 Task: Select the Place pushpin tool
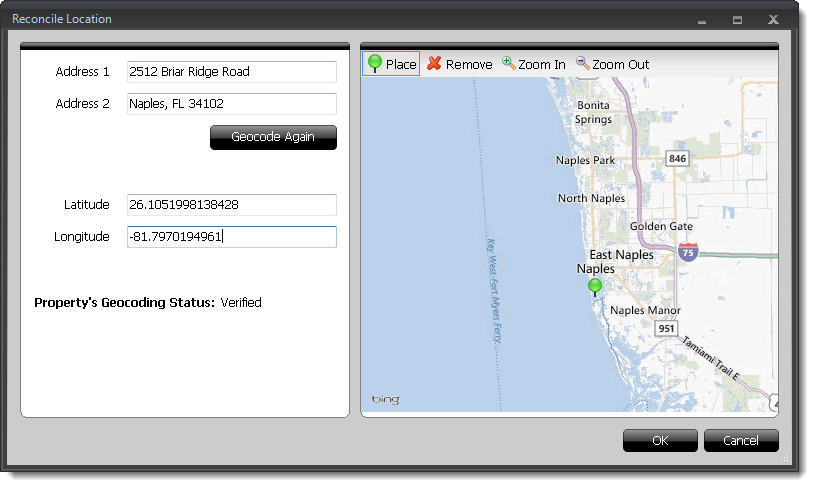click(x=391, y=64)
